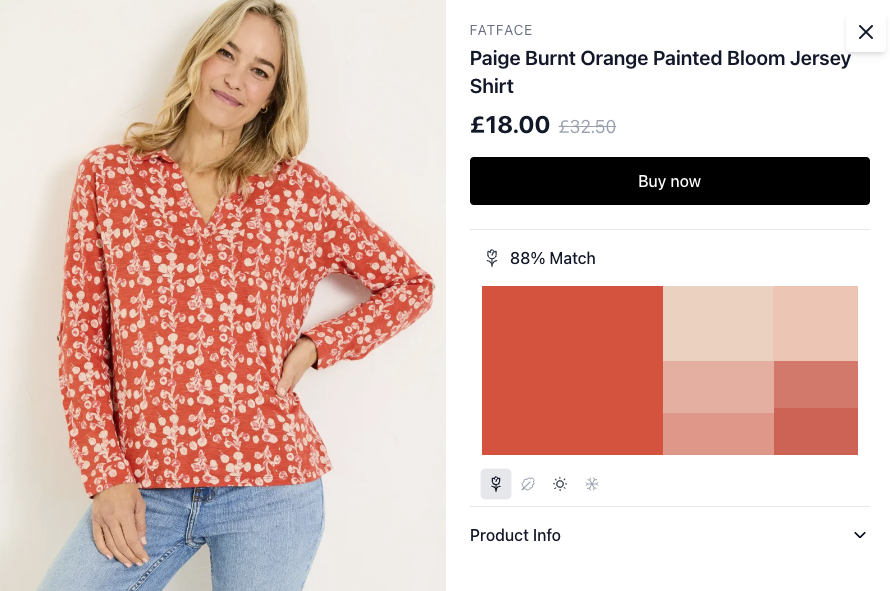Expand Product Info with the chevron arrow
This screenshot has height=591, width=890.
[860, 535]
